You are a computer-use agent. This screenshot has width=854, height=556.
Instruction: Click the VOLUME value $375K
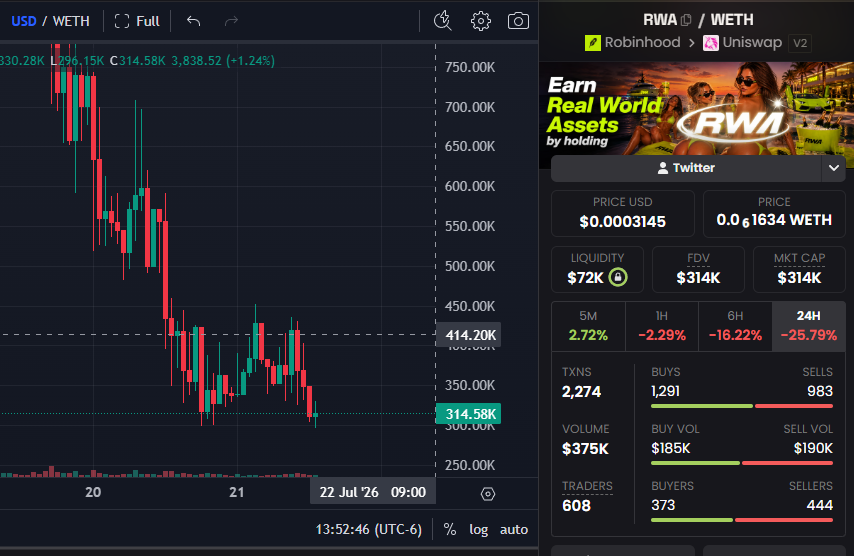click(x=585, y=449)
